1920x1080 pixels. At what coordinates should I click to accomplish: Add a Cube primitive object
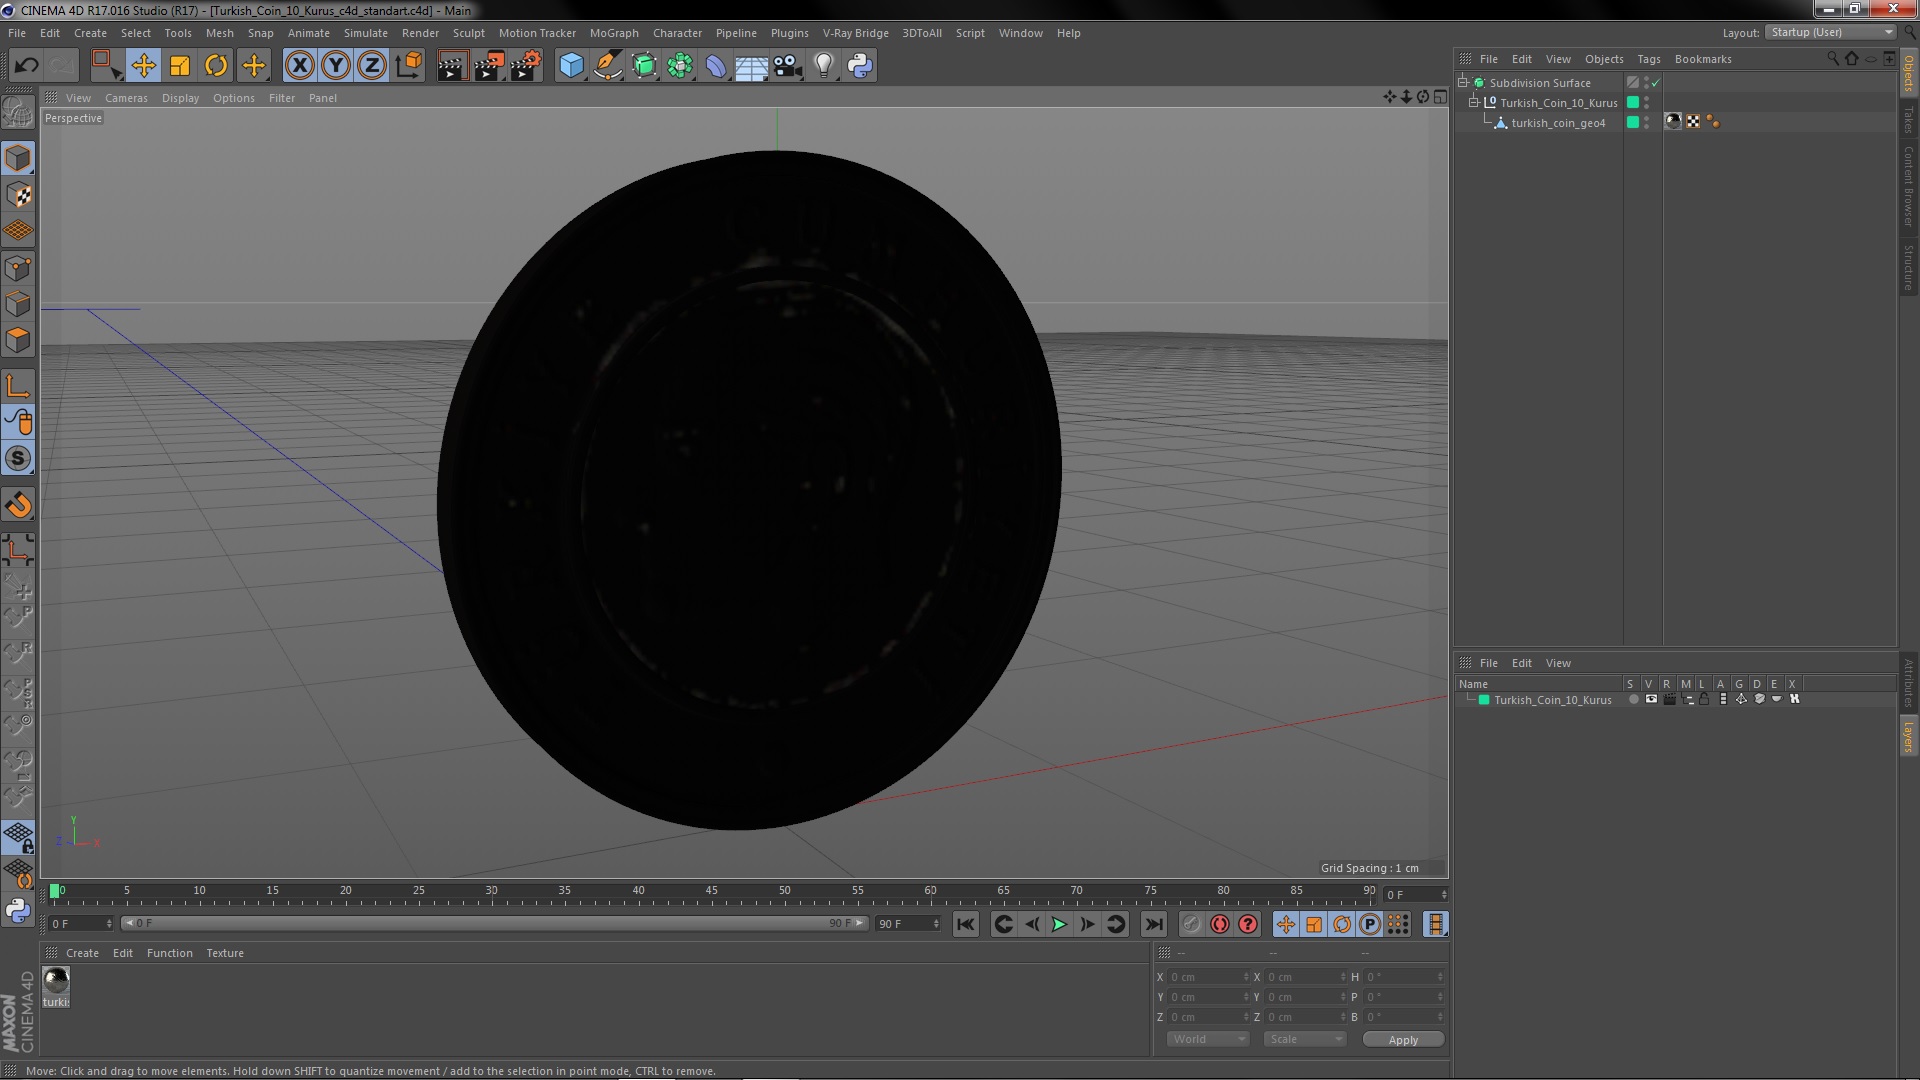pyautogui.click(x=571, y=66)
